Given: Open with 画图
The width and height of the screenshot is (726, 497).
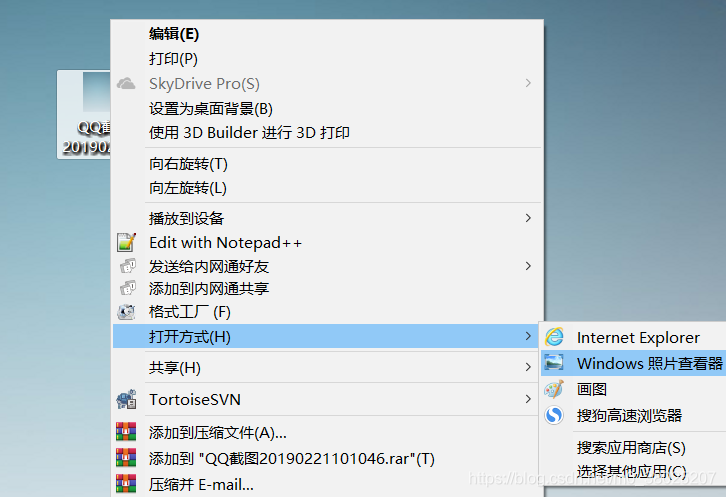Looking at the screenshot, I should [x=633, y=389].
